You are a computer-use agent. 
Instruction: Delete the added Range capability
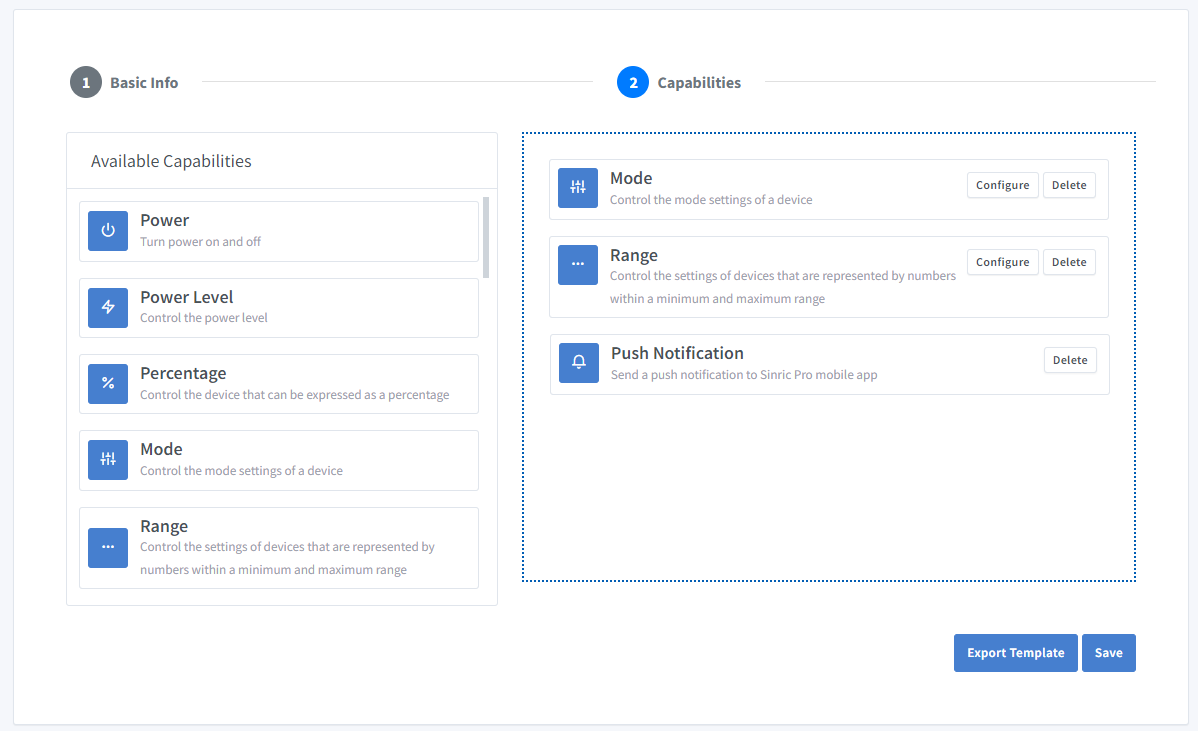[x=1069, y=262]
